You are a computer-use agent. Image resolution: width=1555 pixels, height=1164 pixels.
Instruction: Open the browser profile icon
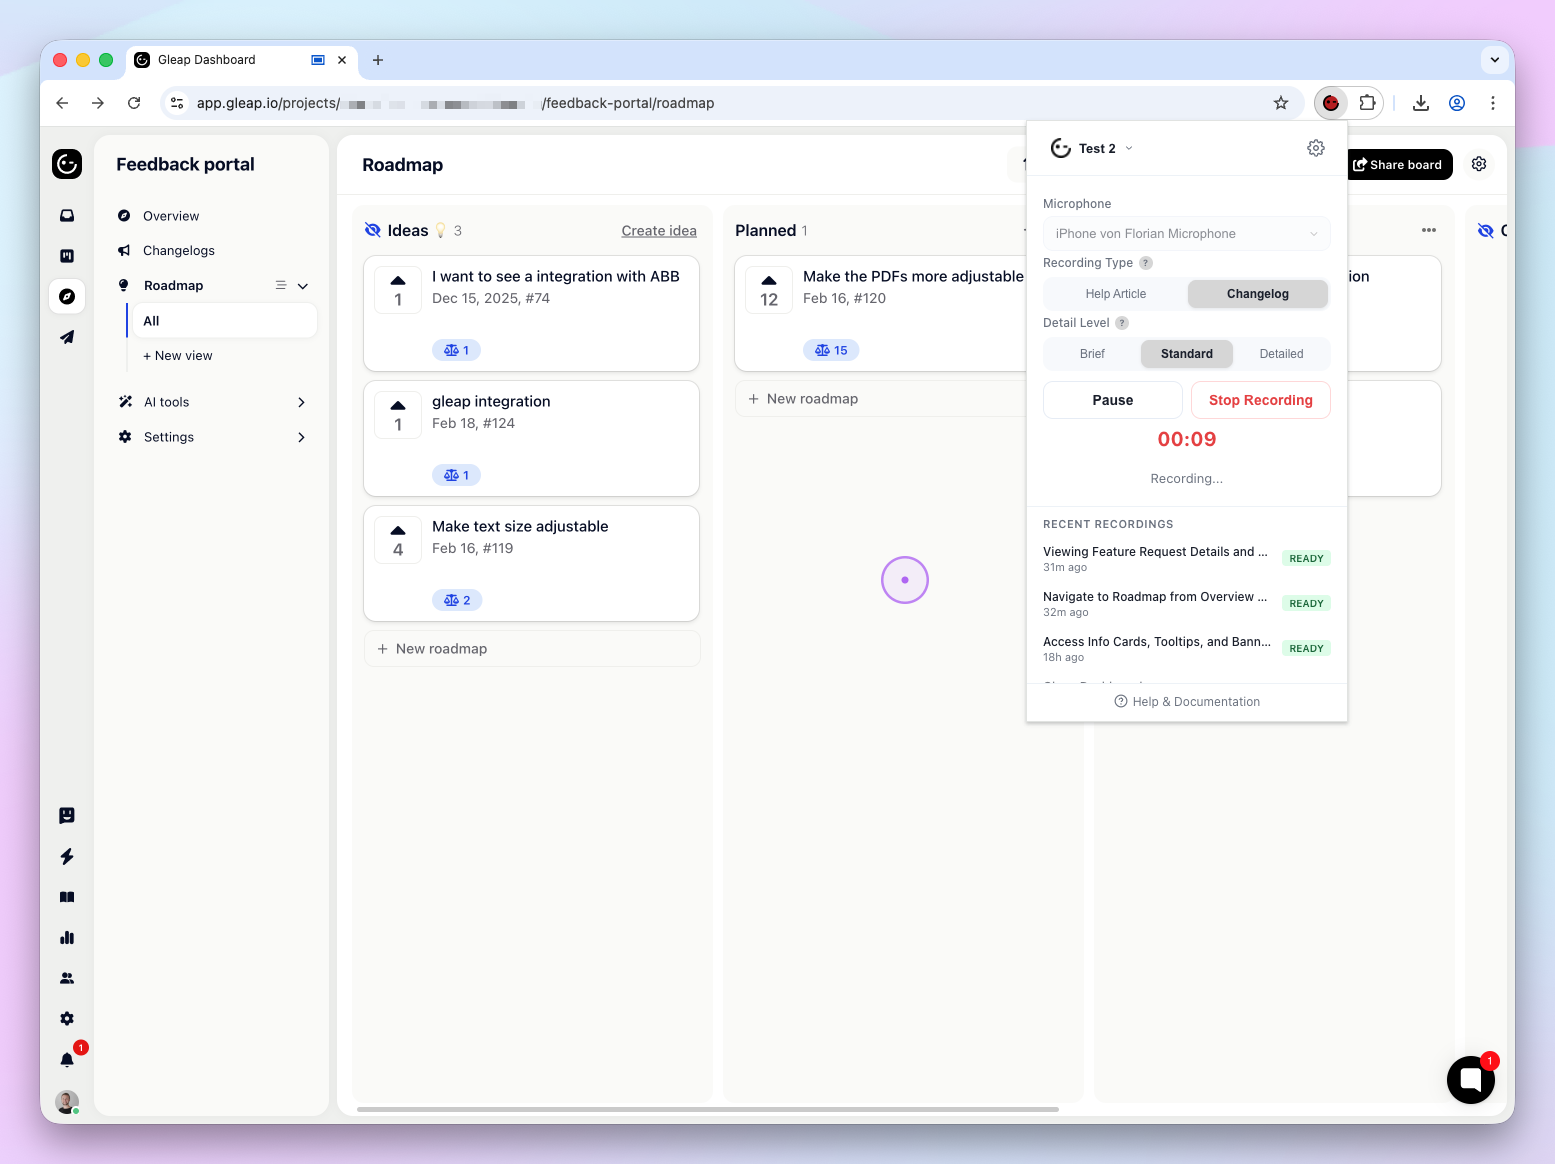[x=1457, y=103]
